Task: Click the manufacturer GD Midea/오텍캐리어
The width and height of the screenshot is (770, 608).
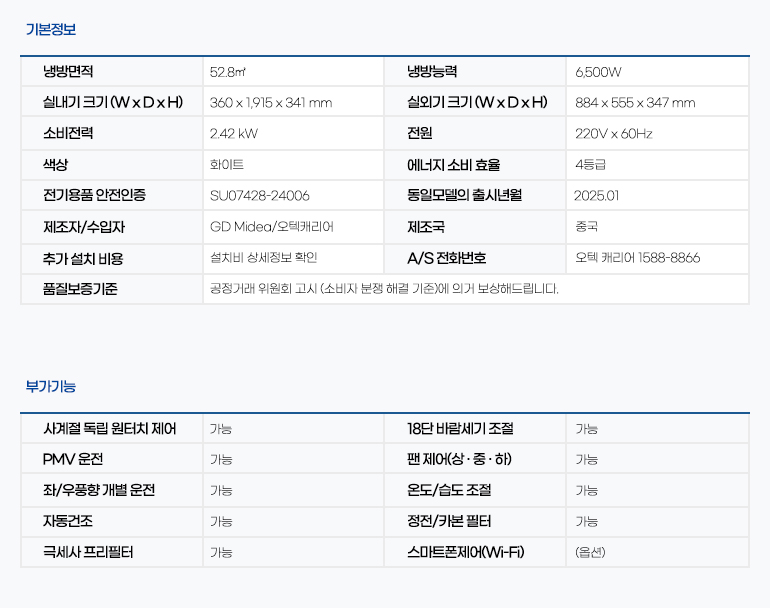Action: pos(271,227)
